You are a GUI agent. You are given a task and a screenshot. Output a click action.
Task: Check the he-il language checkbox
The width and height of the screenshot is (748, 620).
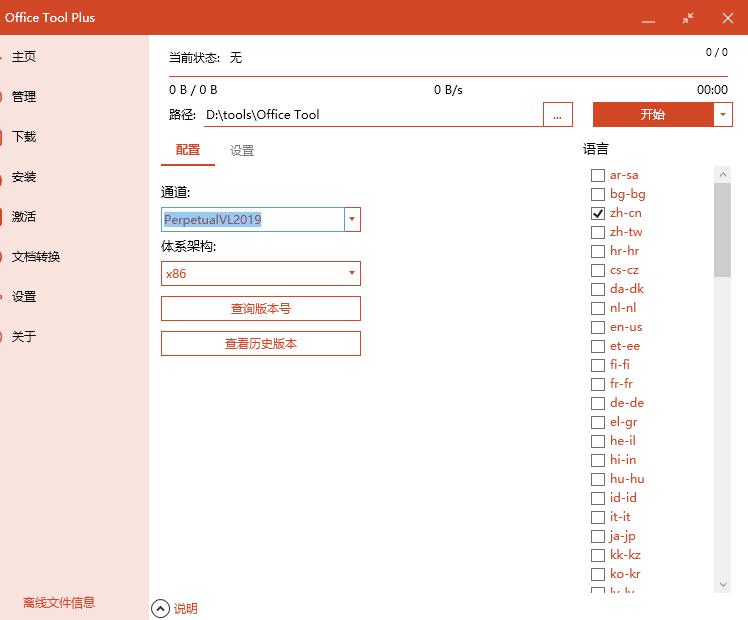pyautogui.click(x=598, y=441)
